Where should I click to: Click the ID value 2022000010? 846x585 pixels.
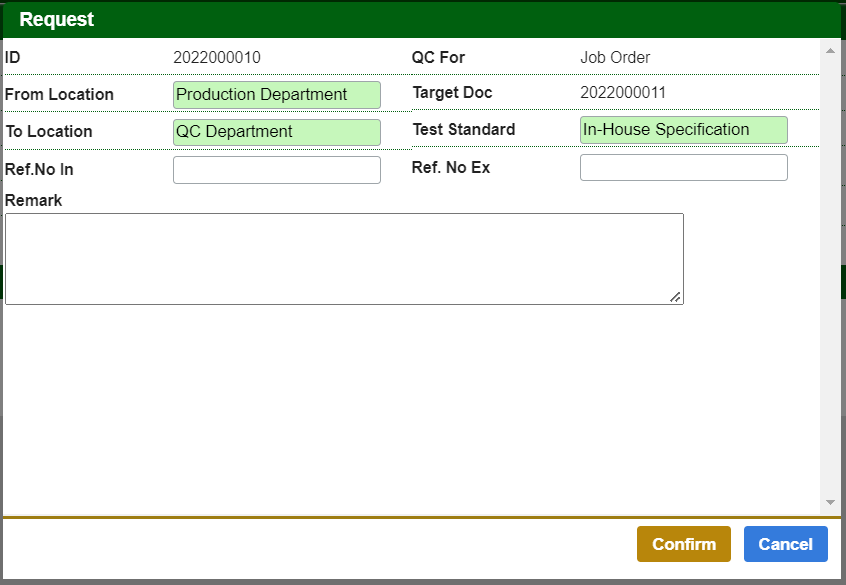217,57
